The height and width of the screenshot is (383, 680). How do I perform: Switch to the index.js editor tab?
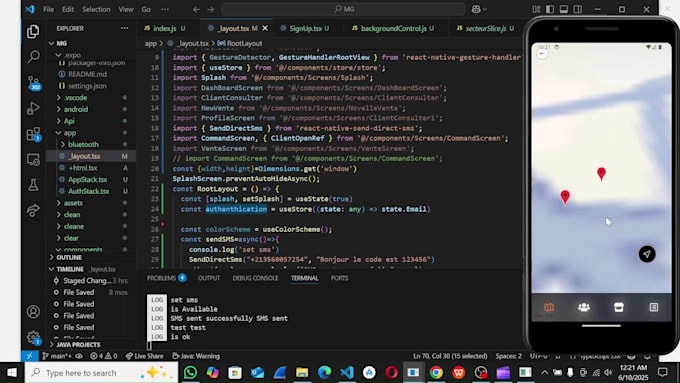tap(165, 28)
